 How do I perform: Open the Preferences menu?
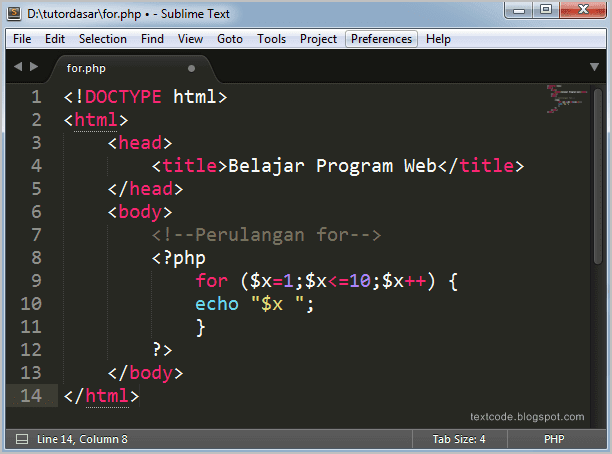[x=381, y=39]
